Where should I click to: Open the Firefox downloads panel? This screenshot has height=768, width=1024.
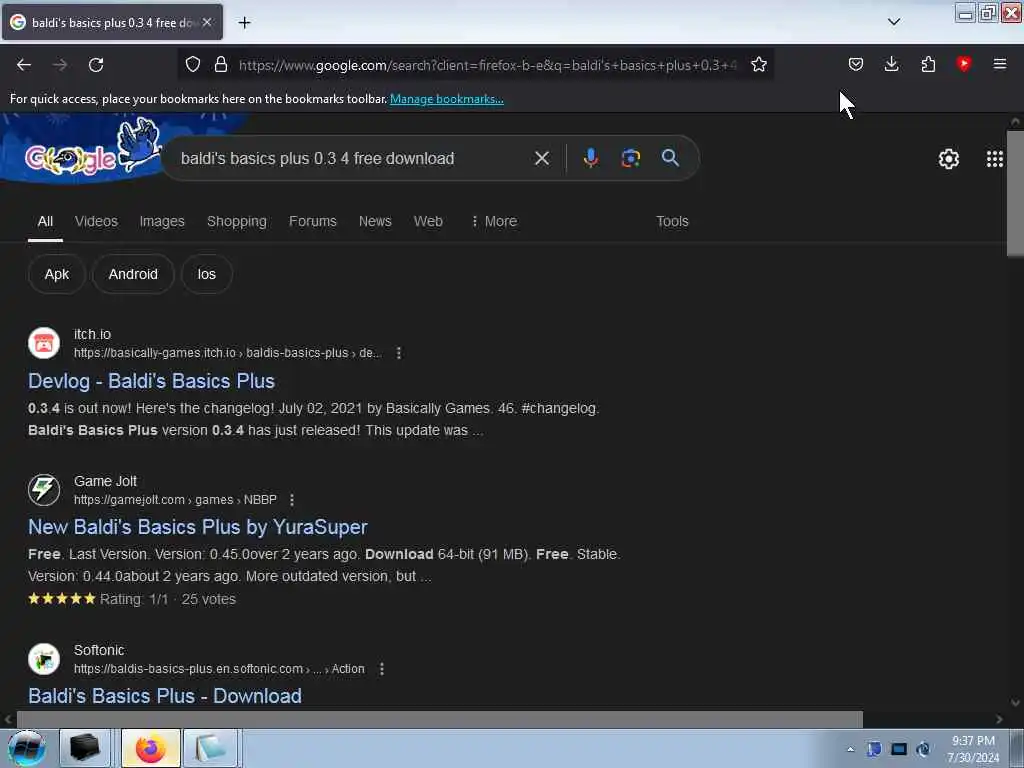pyautogui.click(x=891, y=64)
